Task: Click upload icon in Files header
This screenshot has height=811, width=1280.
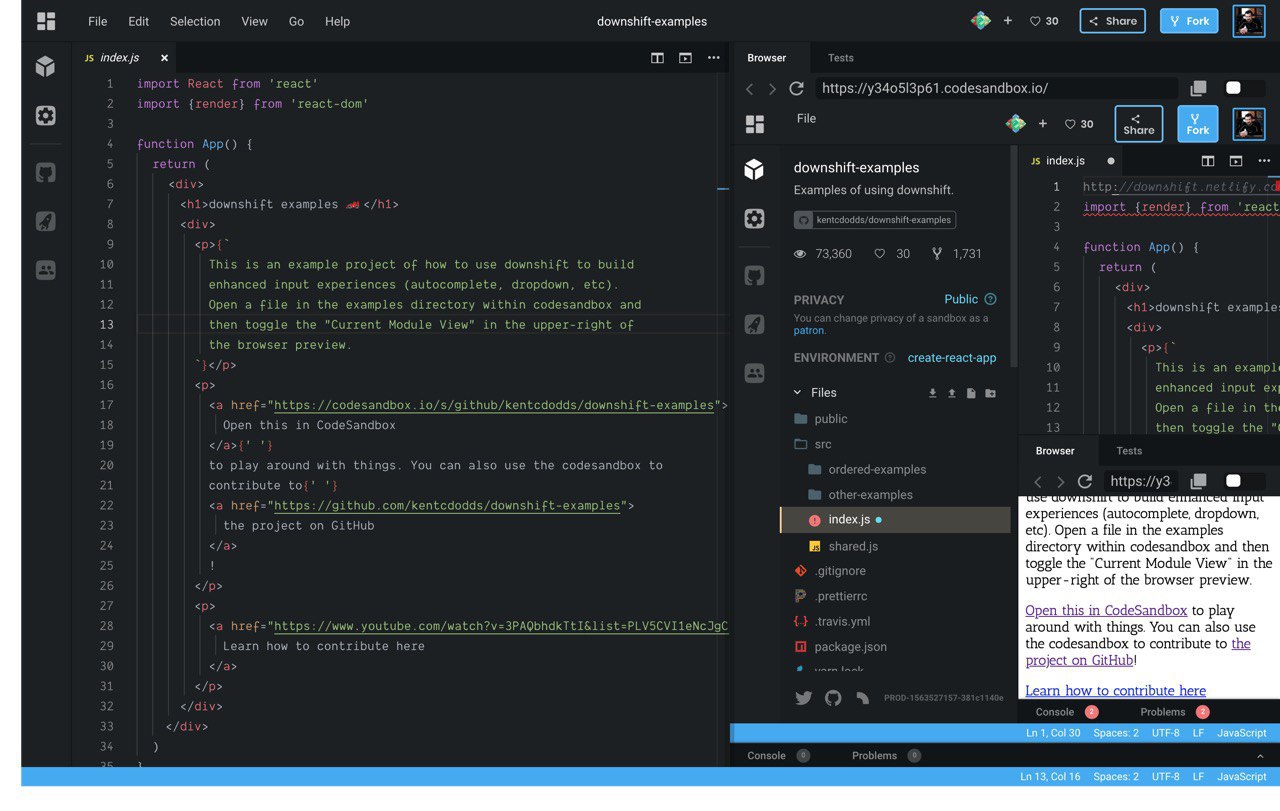Action: [x=951, y=393]
